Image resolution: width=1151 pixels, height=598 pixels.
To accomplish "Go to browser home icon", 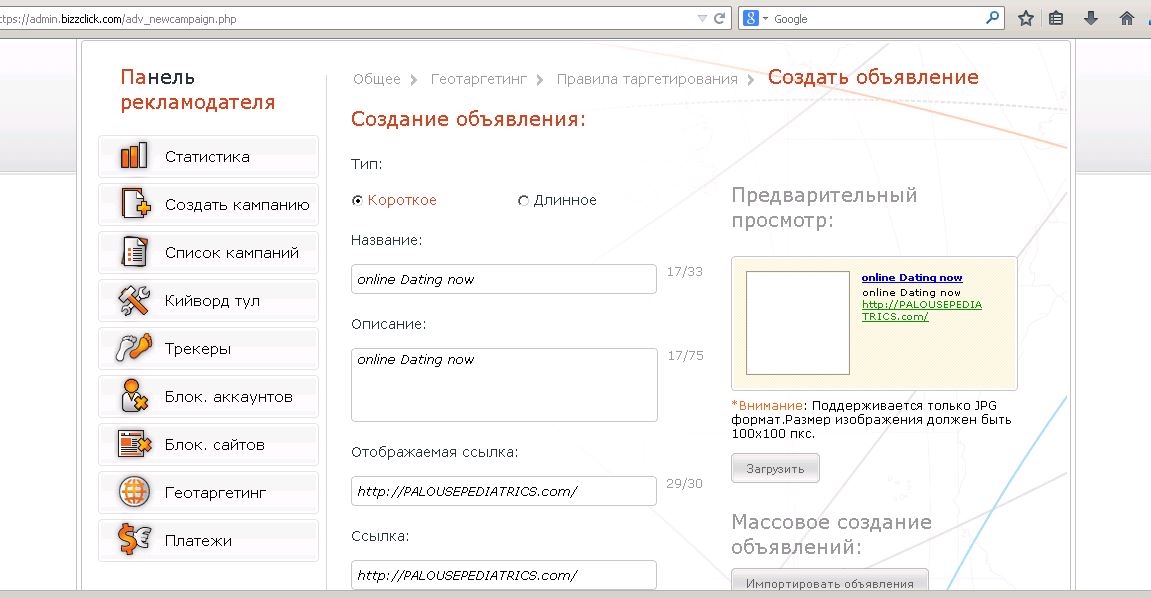I will coord(1127,18).
